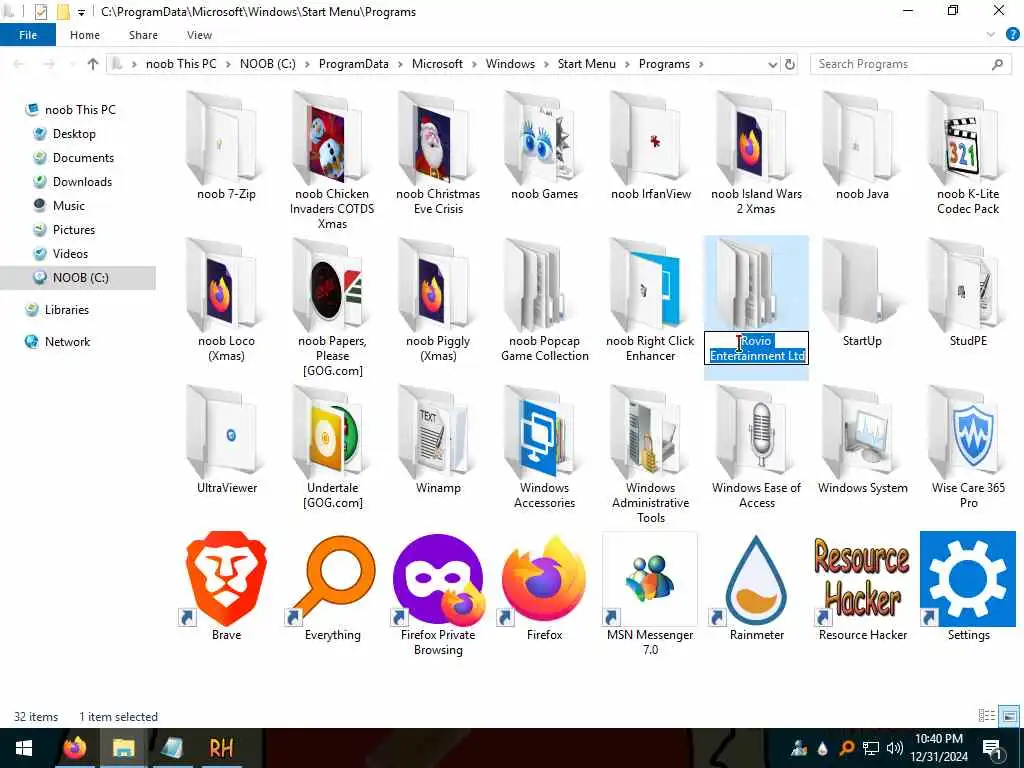Select Downloads in navigation pane
Image resolution: width=1024 pixels, height=768 pixels.
pyautogui.click(x=82, y=182)
